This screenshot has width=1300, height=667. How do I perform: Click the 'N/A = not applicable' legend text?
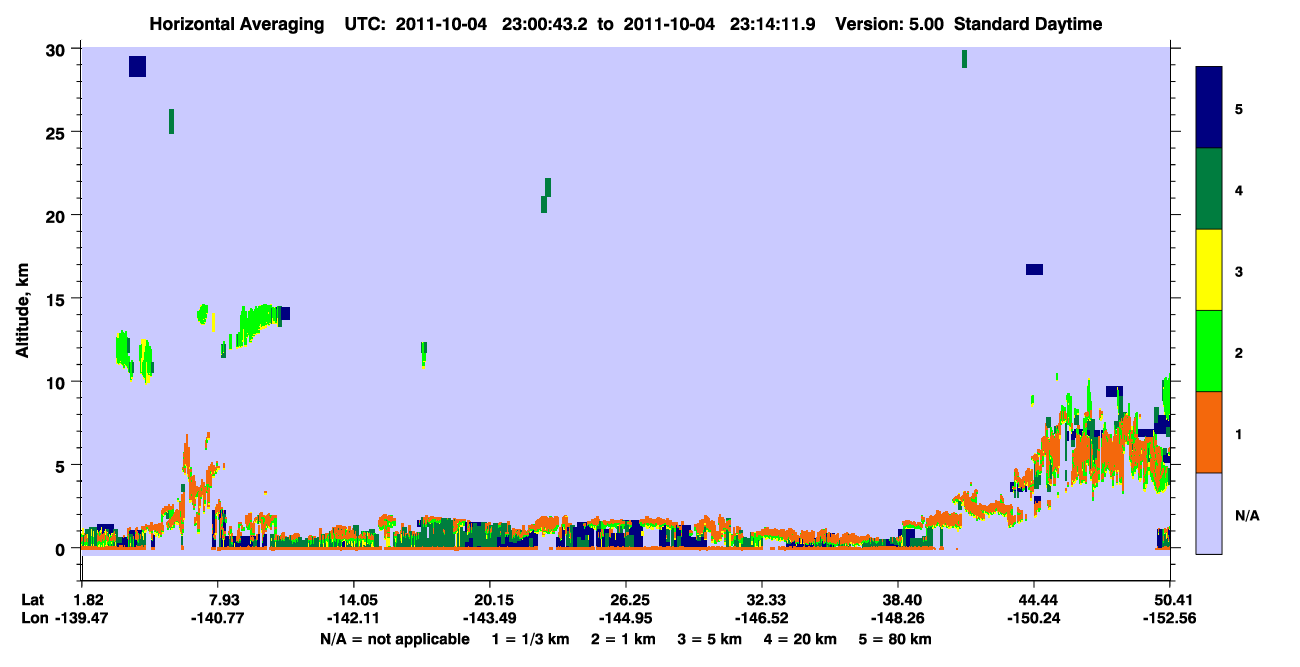pyautogui.click(x=395, y=639)
